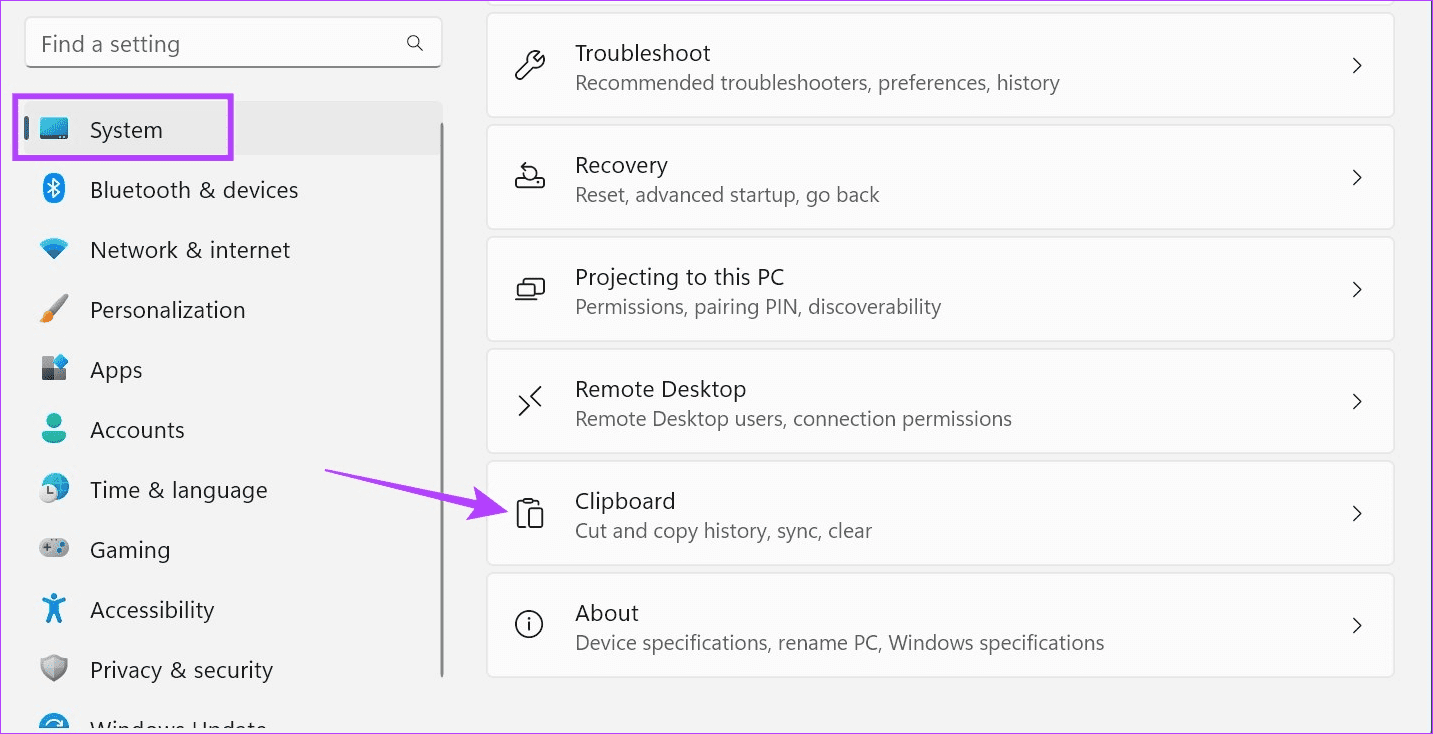Click the Clipboard icon
Image resolution: width=1433 pixels, height=734 pixels.
pos(529,514)
